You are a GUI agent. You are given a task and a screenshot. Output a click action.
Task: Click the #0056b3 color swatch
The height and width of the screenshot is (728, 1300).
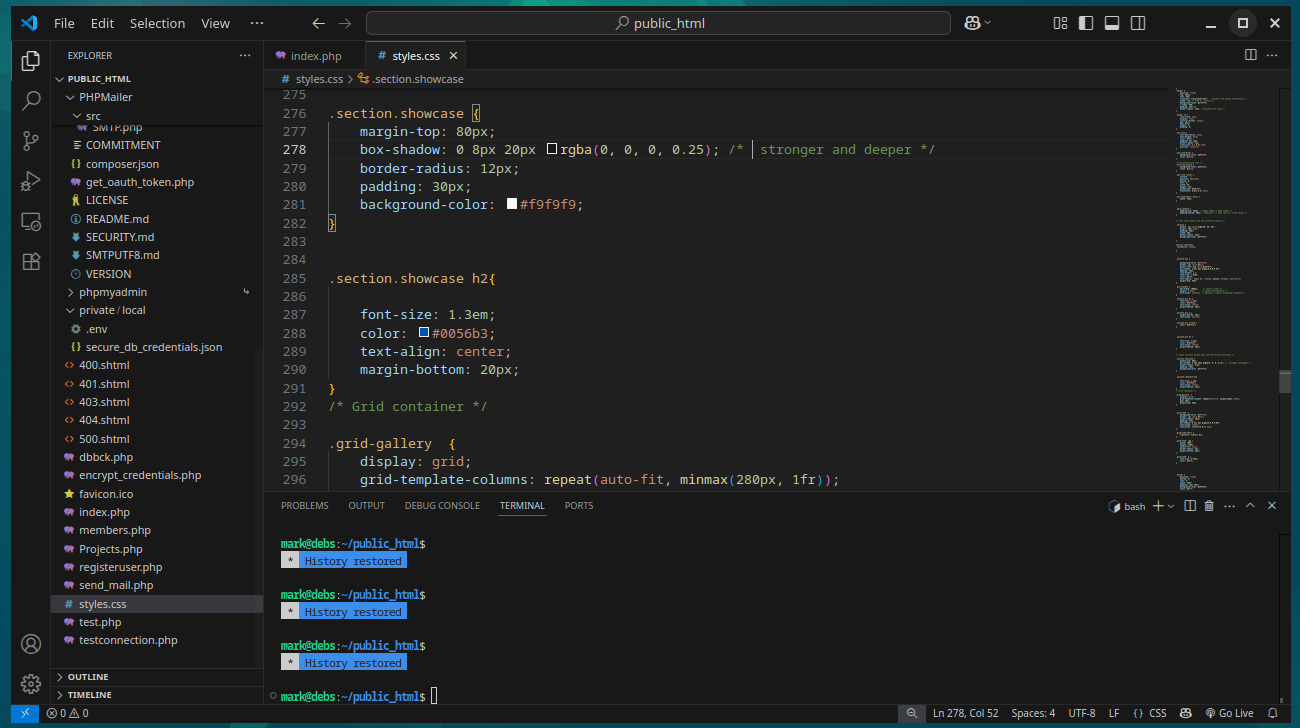tap(424, 333)
